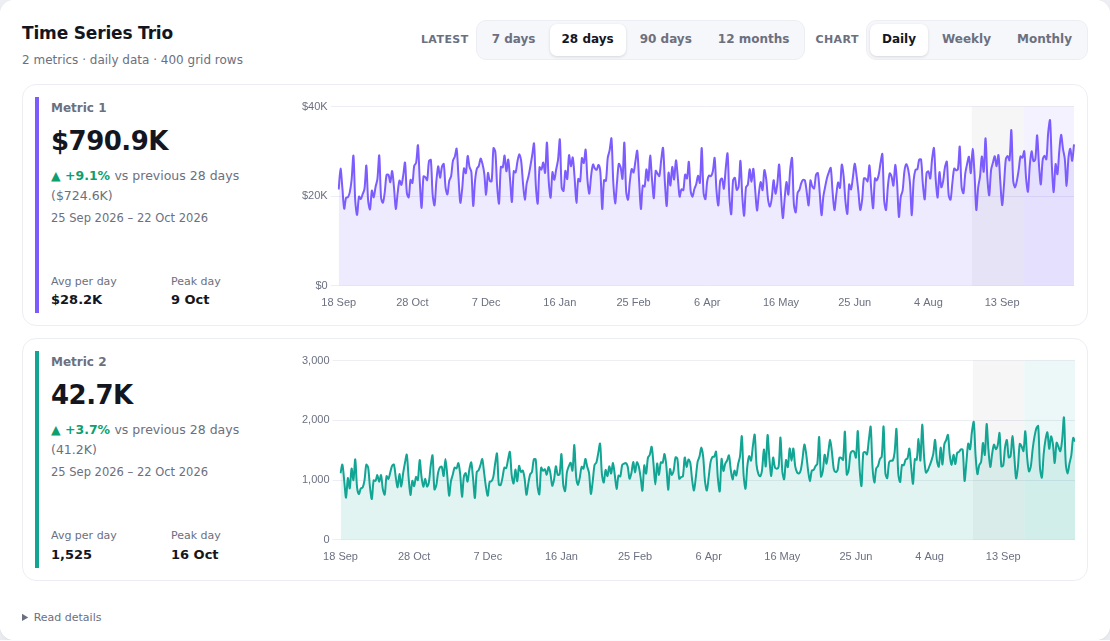Viewport: 1110px width, 641px height.
Task: Click the $20K axis label in Metric 1 chart
Action: pyautogui.click(x=314, y=195)
